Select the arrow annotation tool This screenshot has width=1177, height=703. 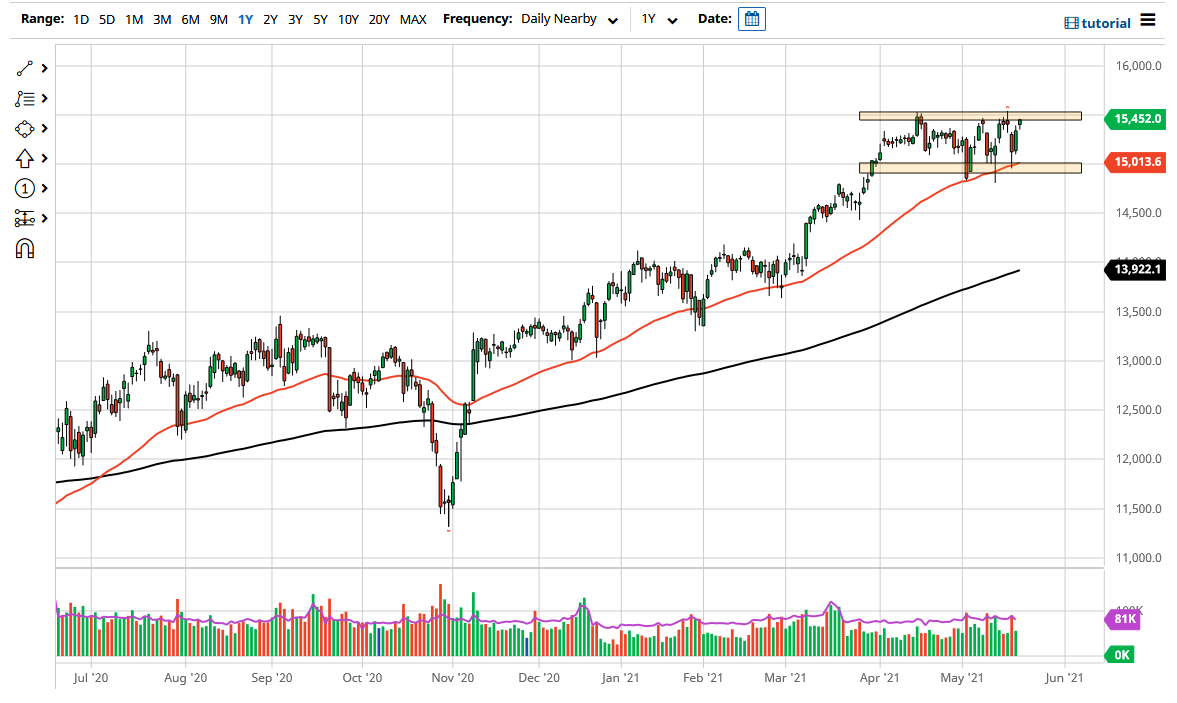point(24,158)
